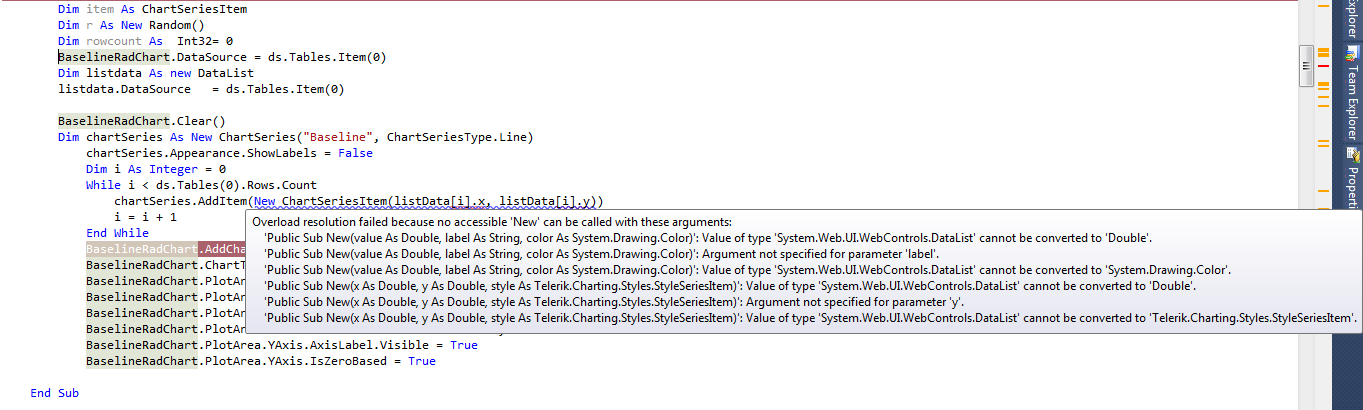Jump to the red error marker in scrollbar margin
This screenshot has height=410, width=1363.
click(1322, 66)
